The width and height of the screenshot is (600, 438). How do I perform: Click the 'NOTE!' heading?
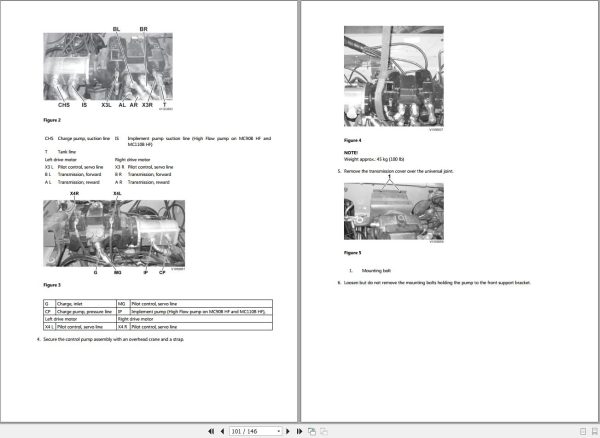point(351,153)
